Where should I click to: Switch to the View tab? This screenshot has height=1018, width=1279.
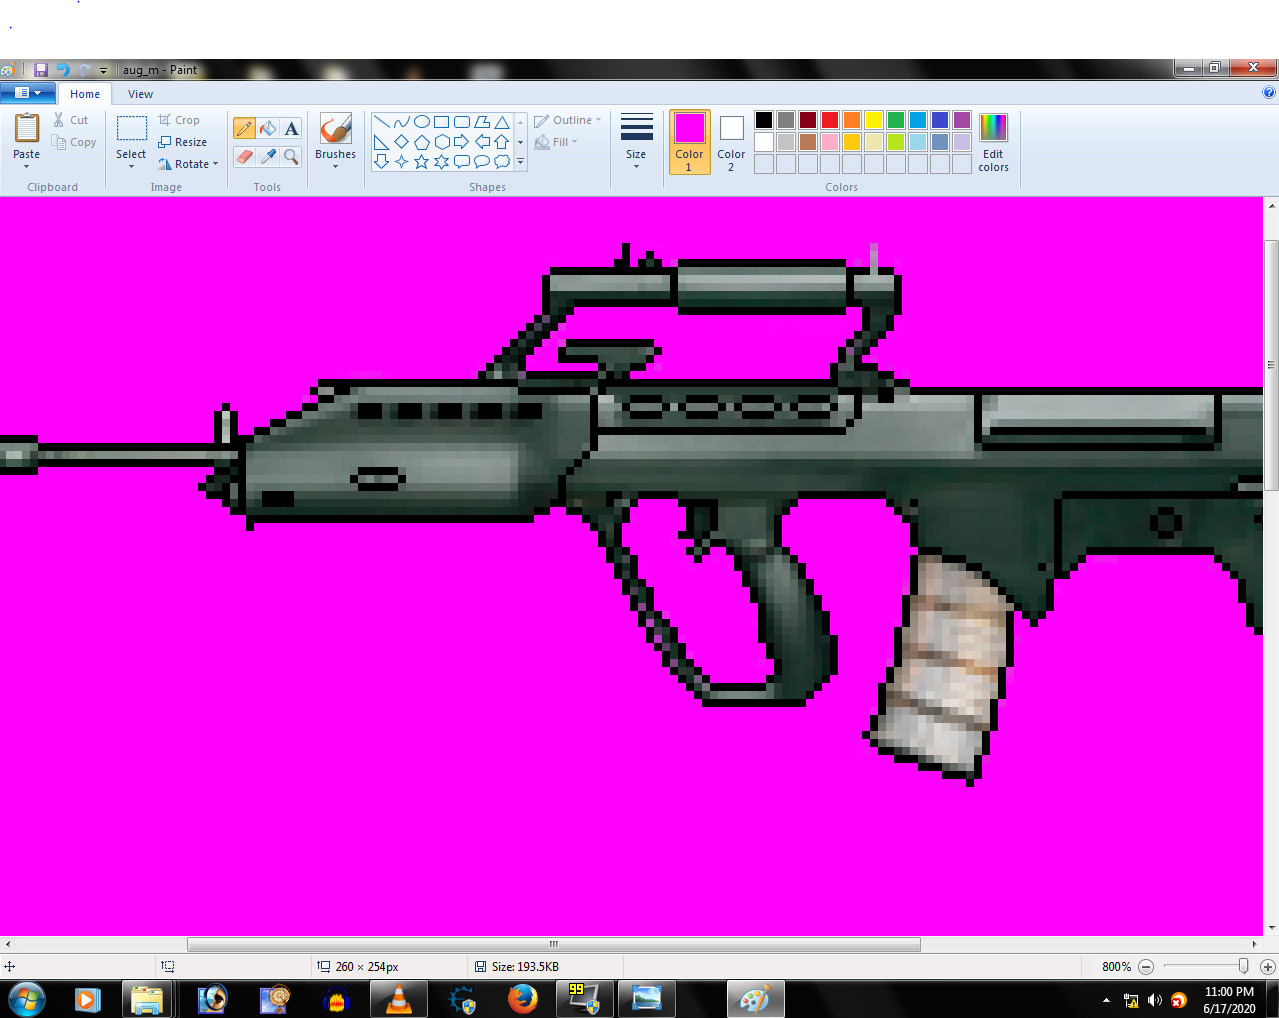(x=139, y=94)
